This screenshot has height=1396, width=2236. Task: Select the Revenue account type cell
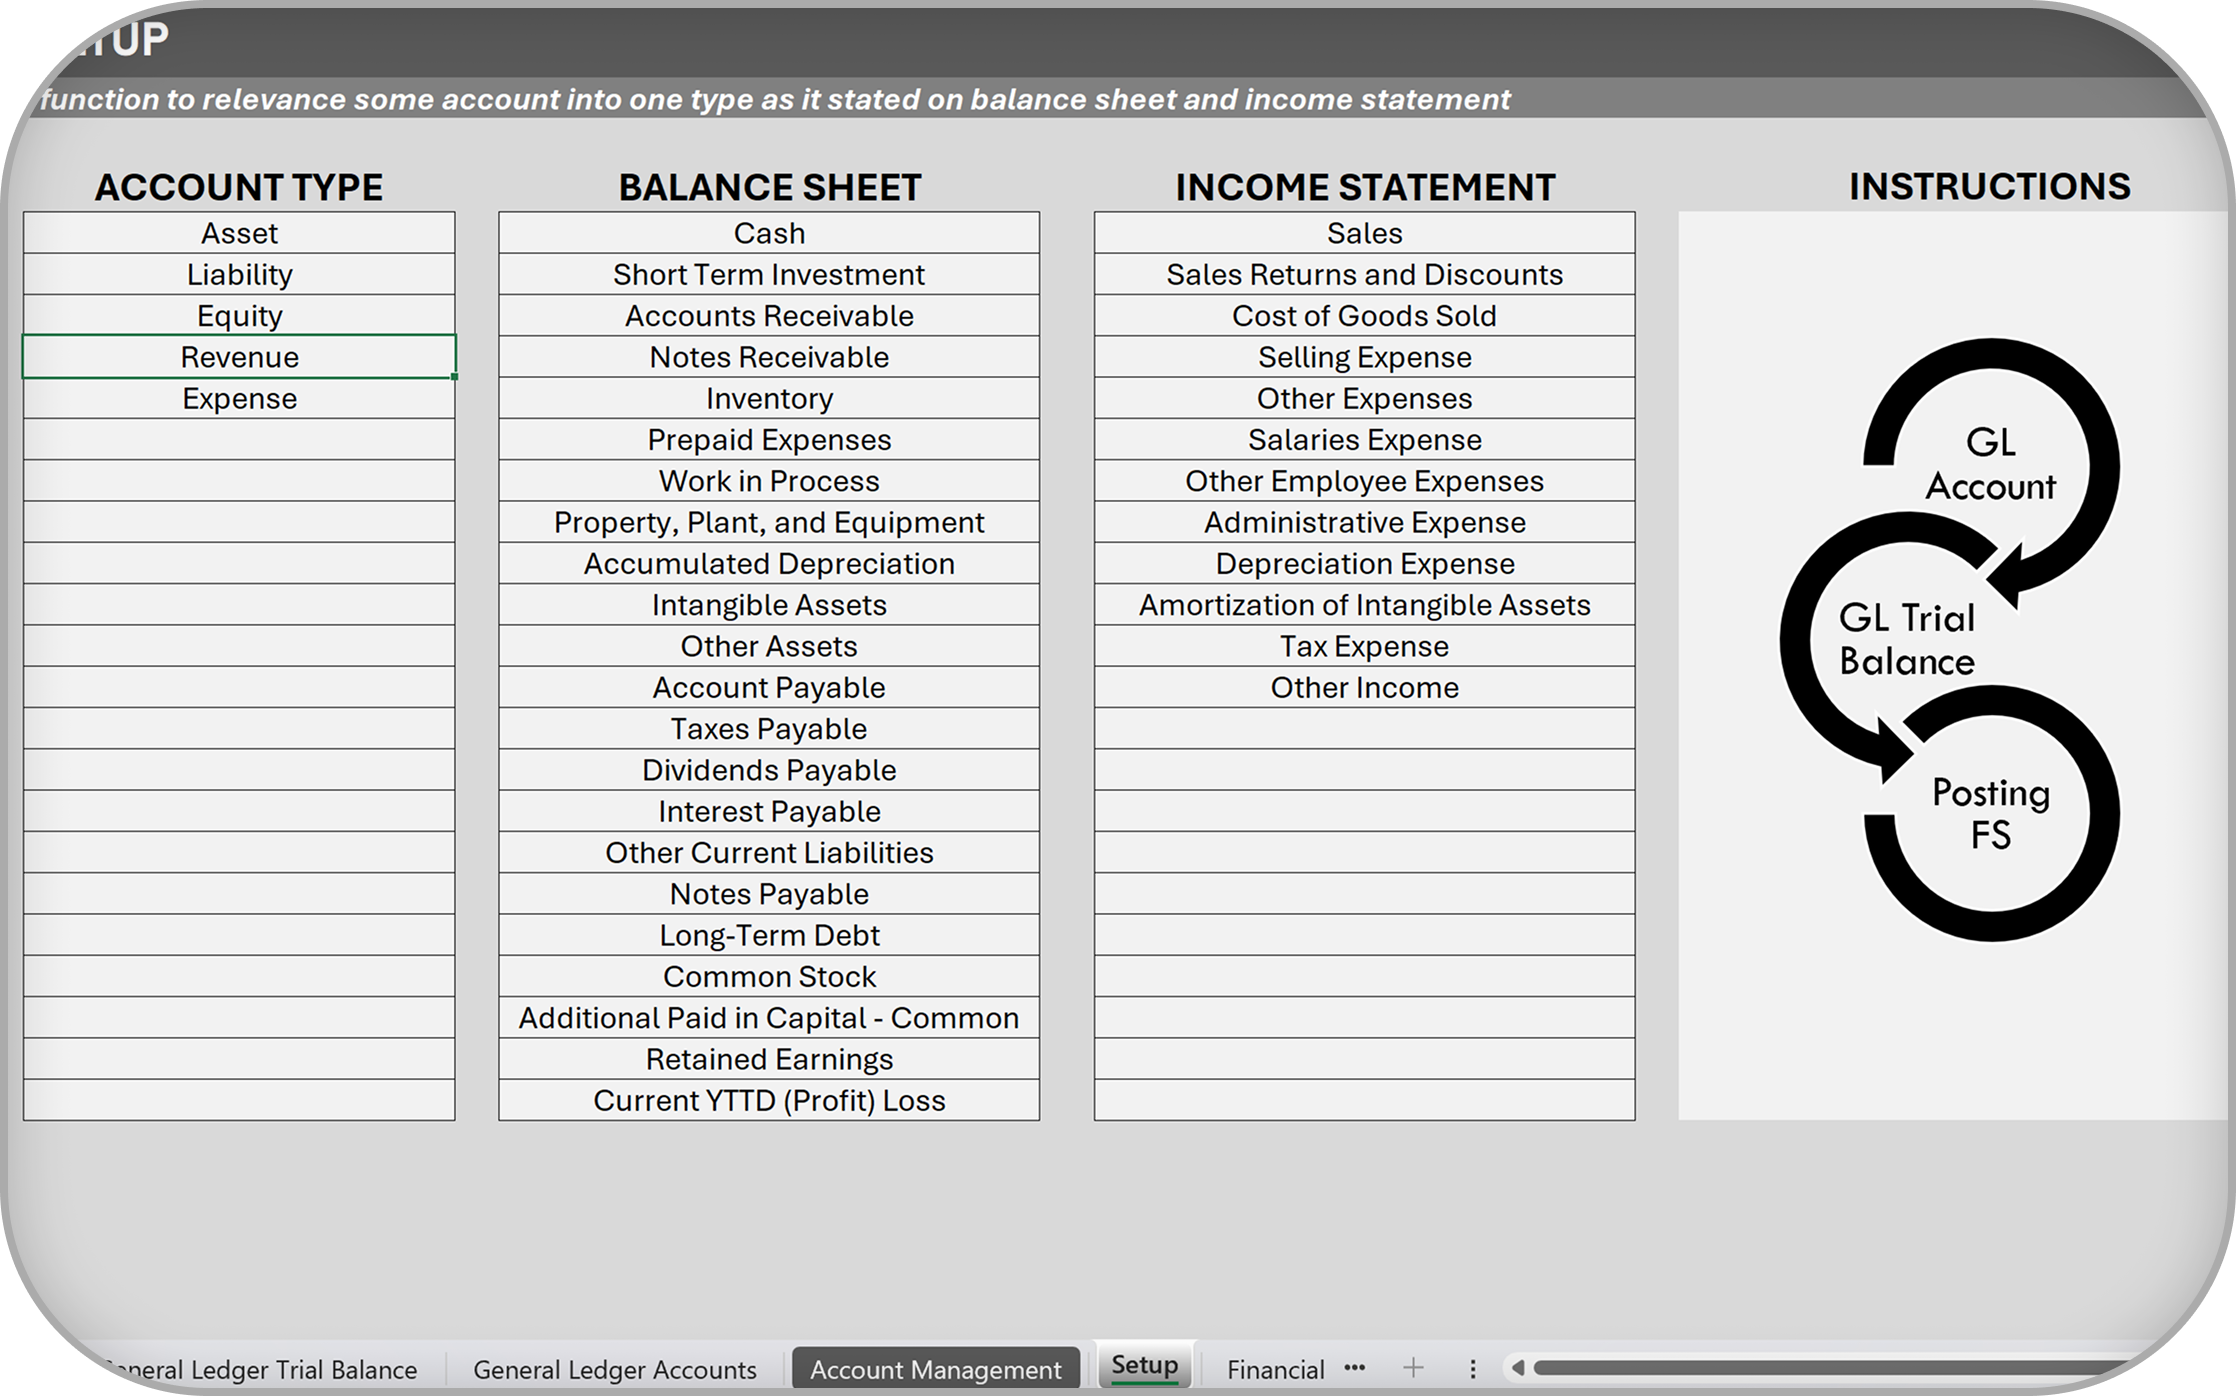point(239,357)
